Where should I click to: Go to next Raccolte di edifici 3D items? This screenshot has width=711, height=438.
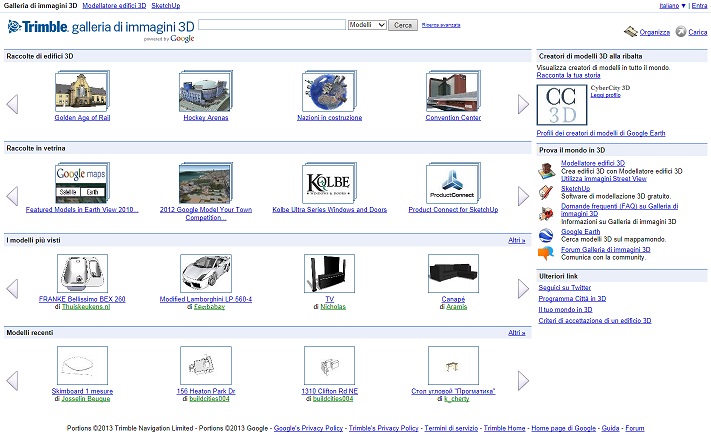pyautogui.click(x=523, y=104)
